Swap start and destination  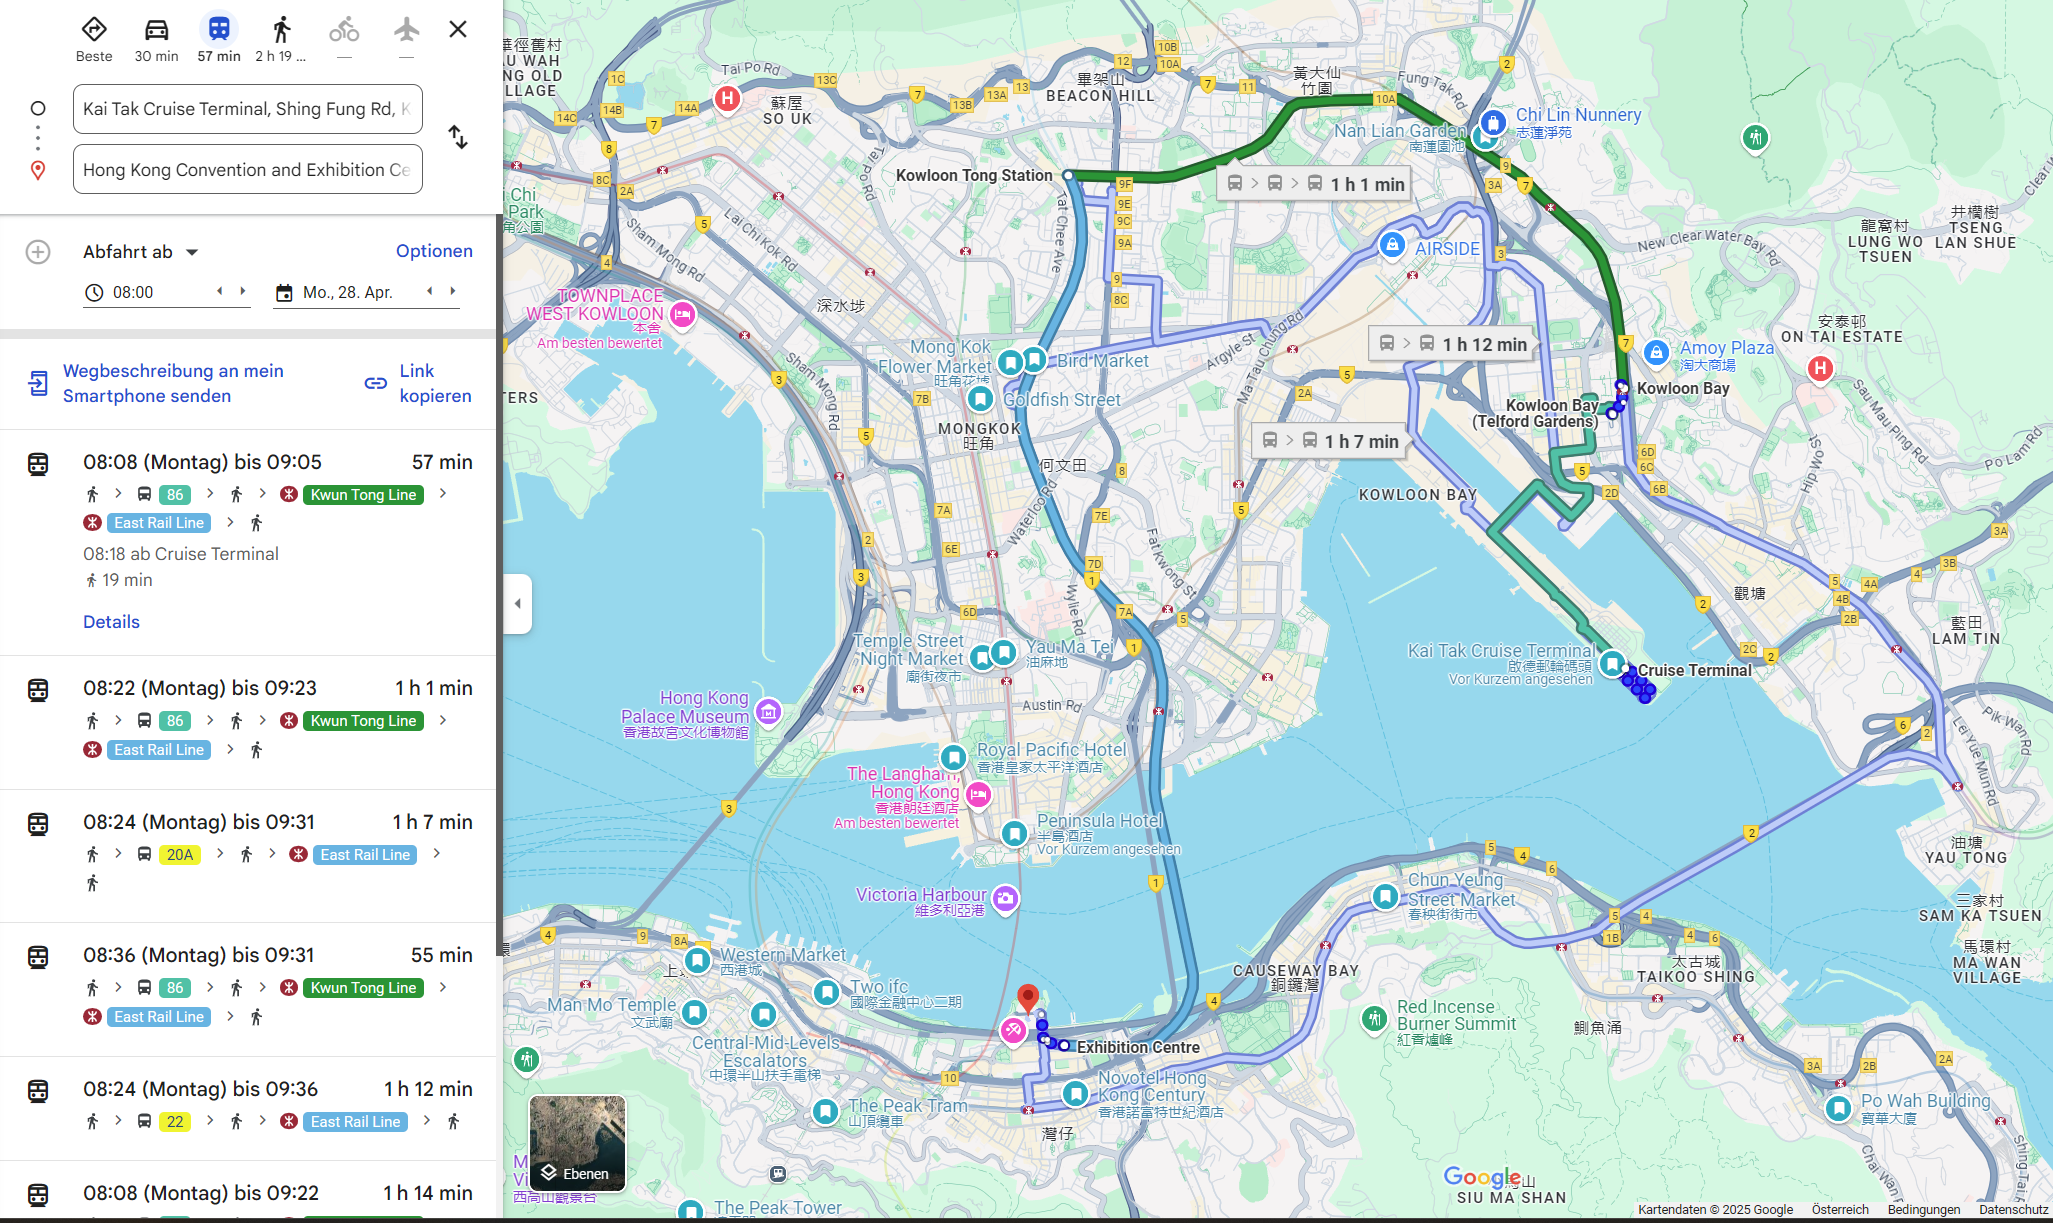458,137
